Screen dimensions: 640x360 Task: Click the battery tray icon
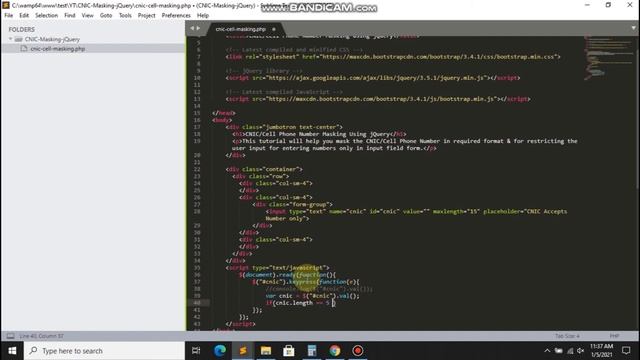click(x=558, y=351)
